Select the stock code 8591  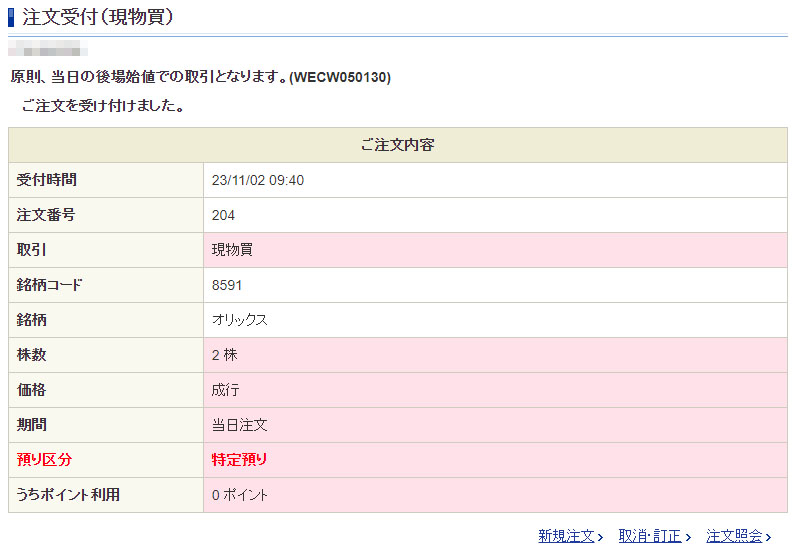point(227,285)
